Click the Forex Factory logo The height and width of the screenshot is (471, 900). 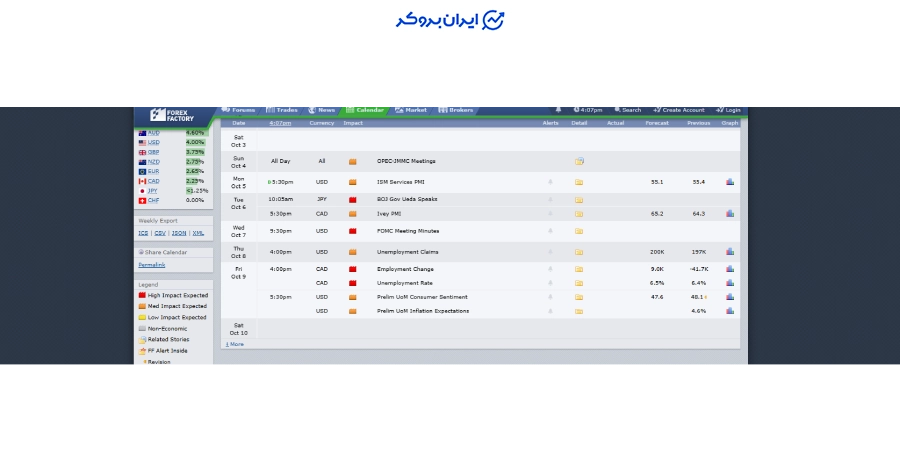[x=172, y=115]
